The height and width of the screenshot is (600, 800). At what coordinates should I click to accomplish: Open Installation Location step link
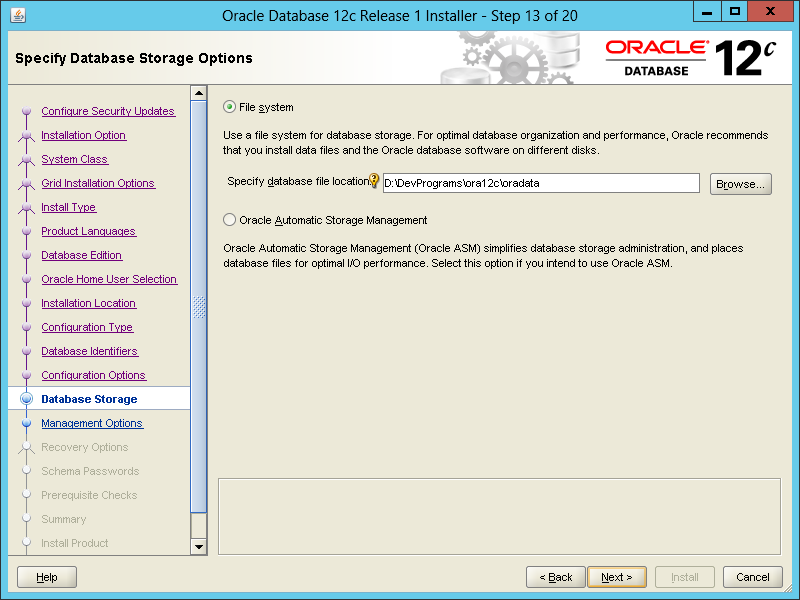88,303
